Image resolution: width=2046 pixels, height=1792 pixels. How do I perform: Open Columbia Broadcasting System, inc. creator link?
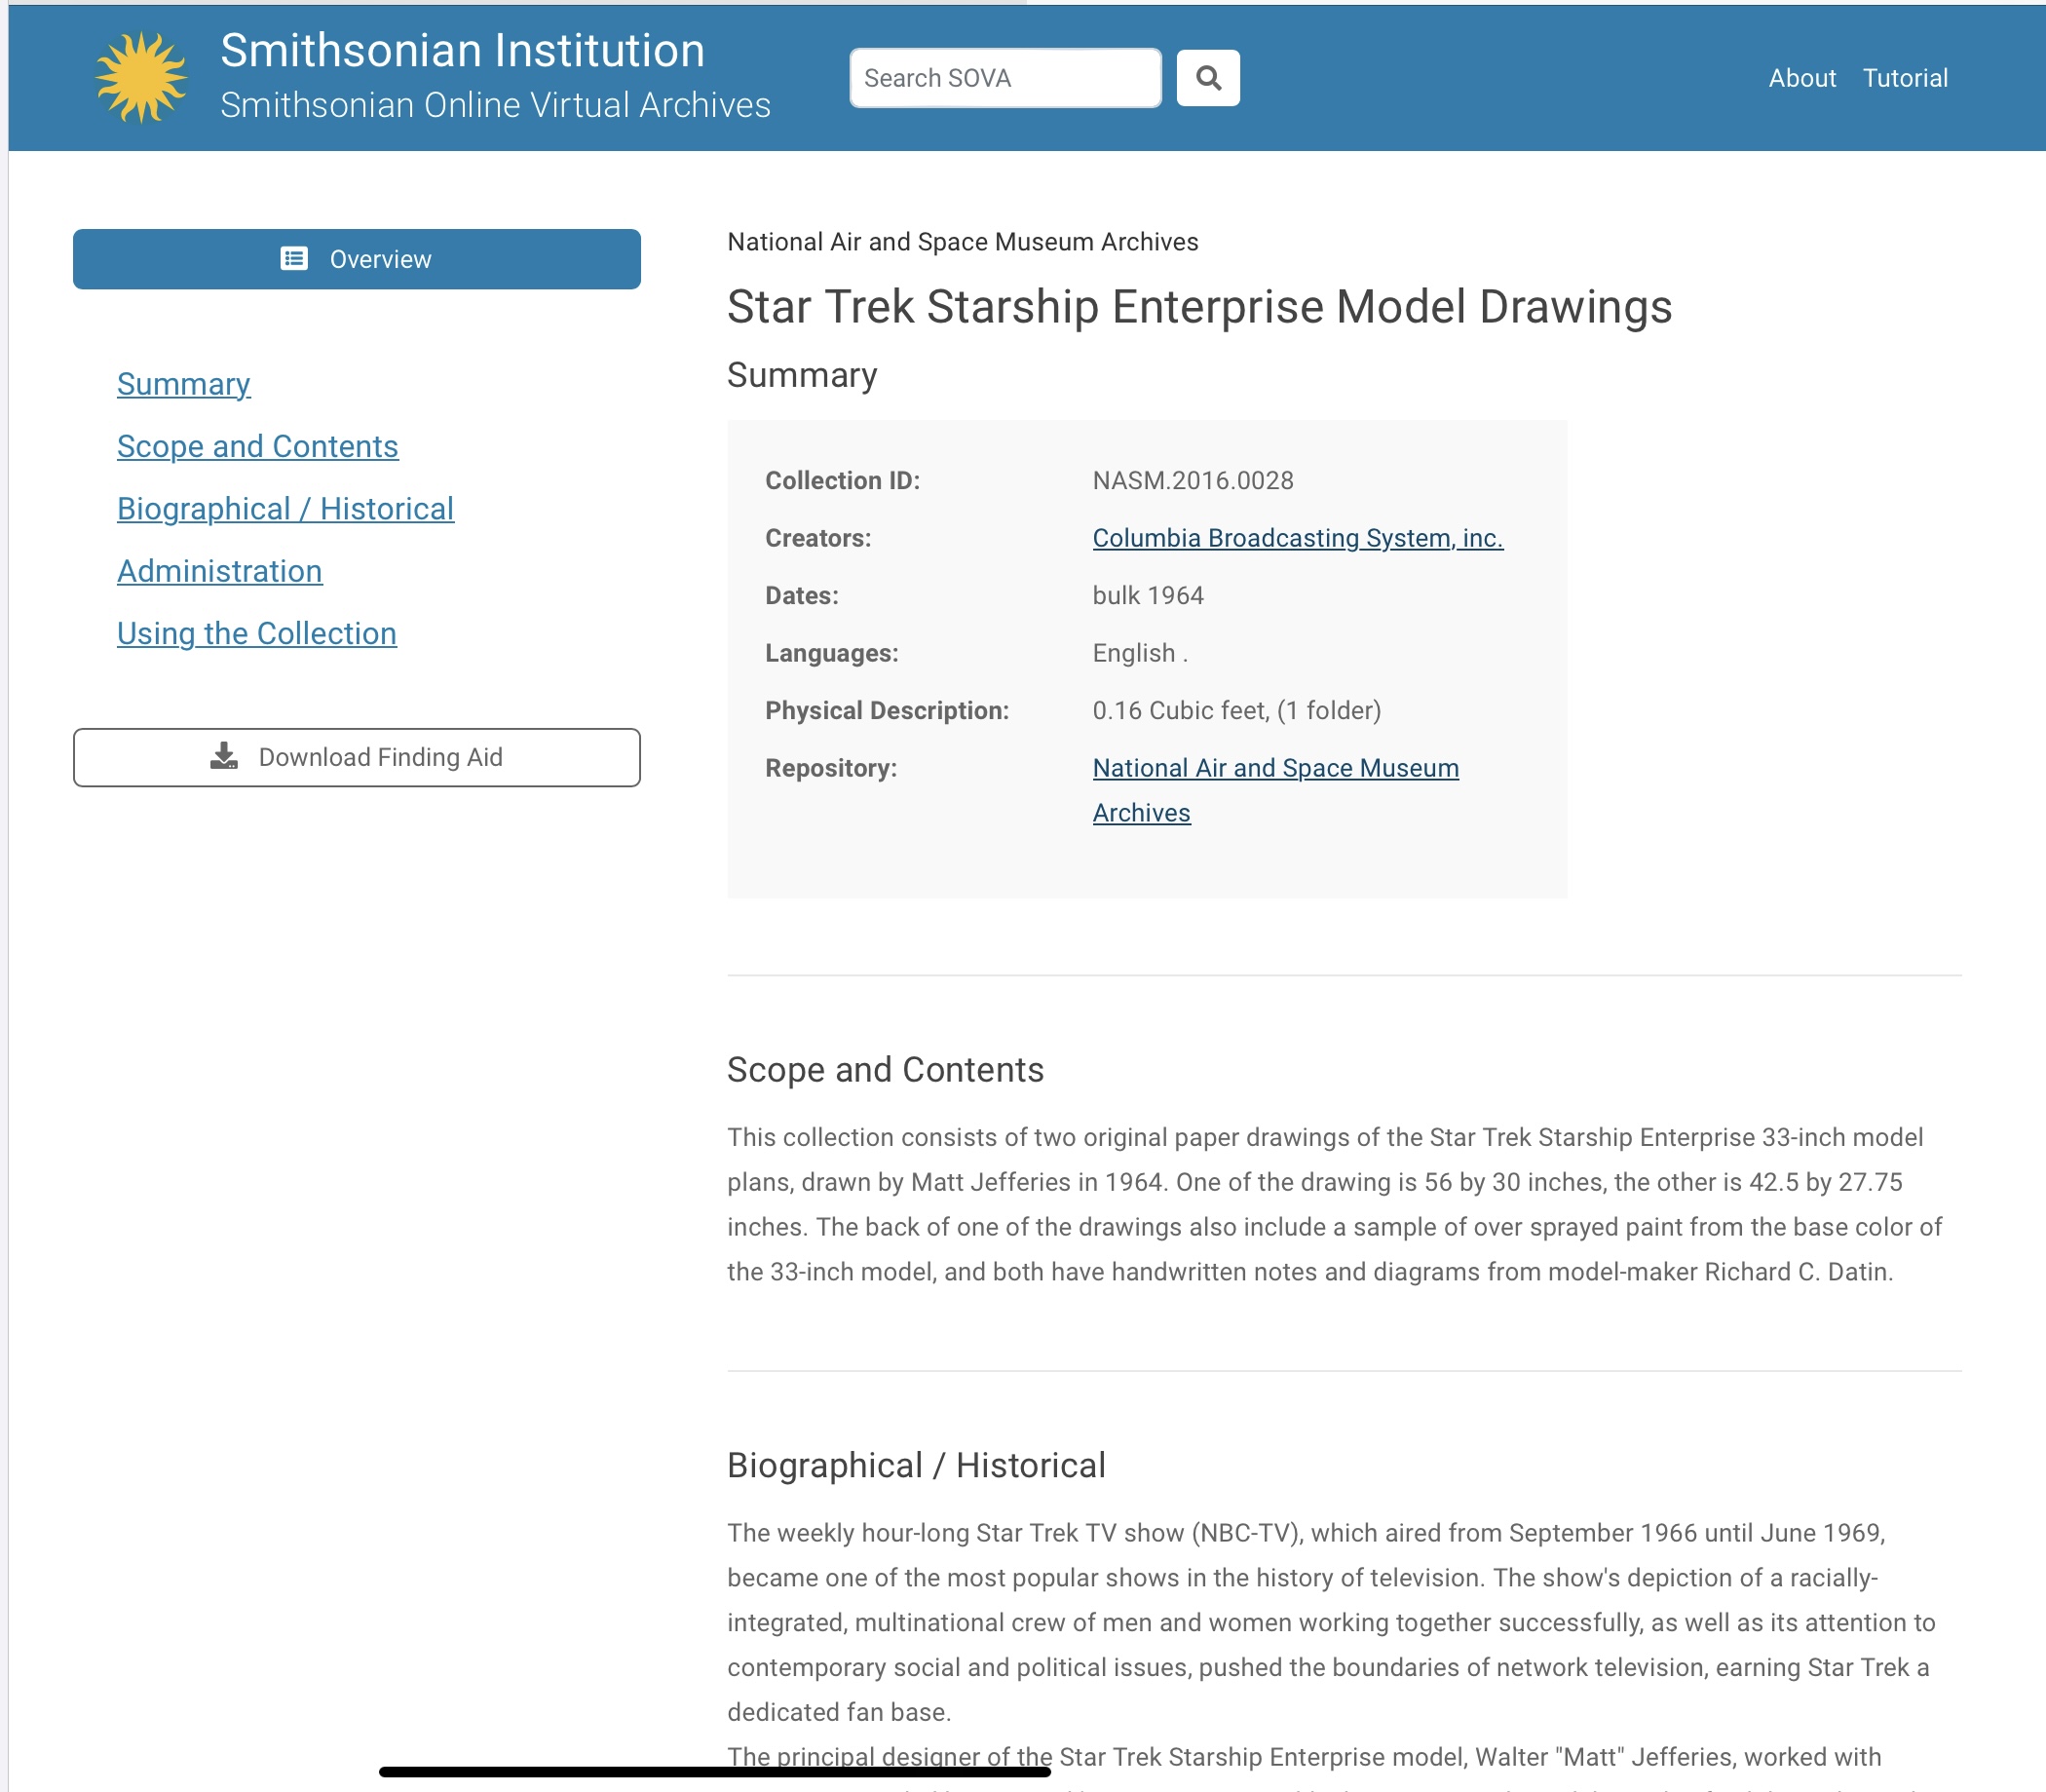1297,538
